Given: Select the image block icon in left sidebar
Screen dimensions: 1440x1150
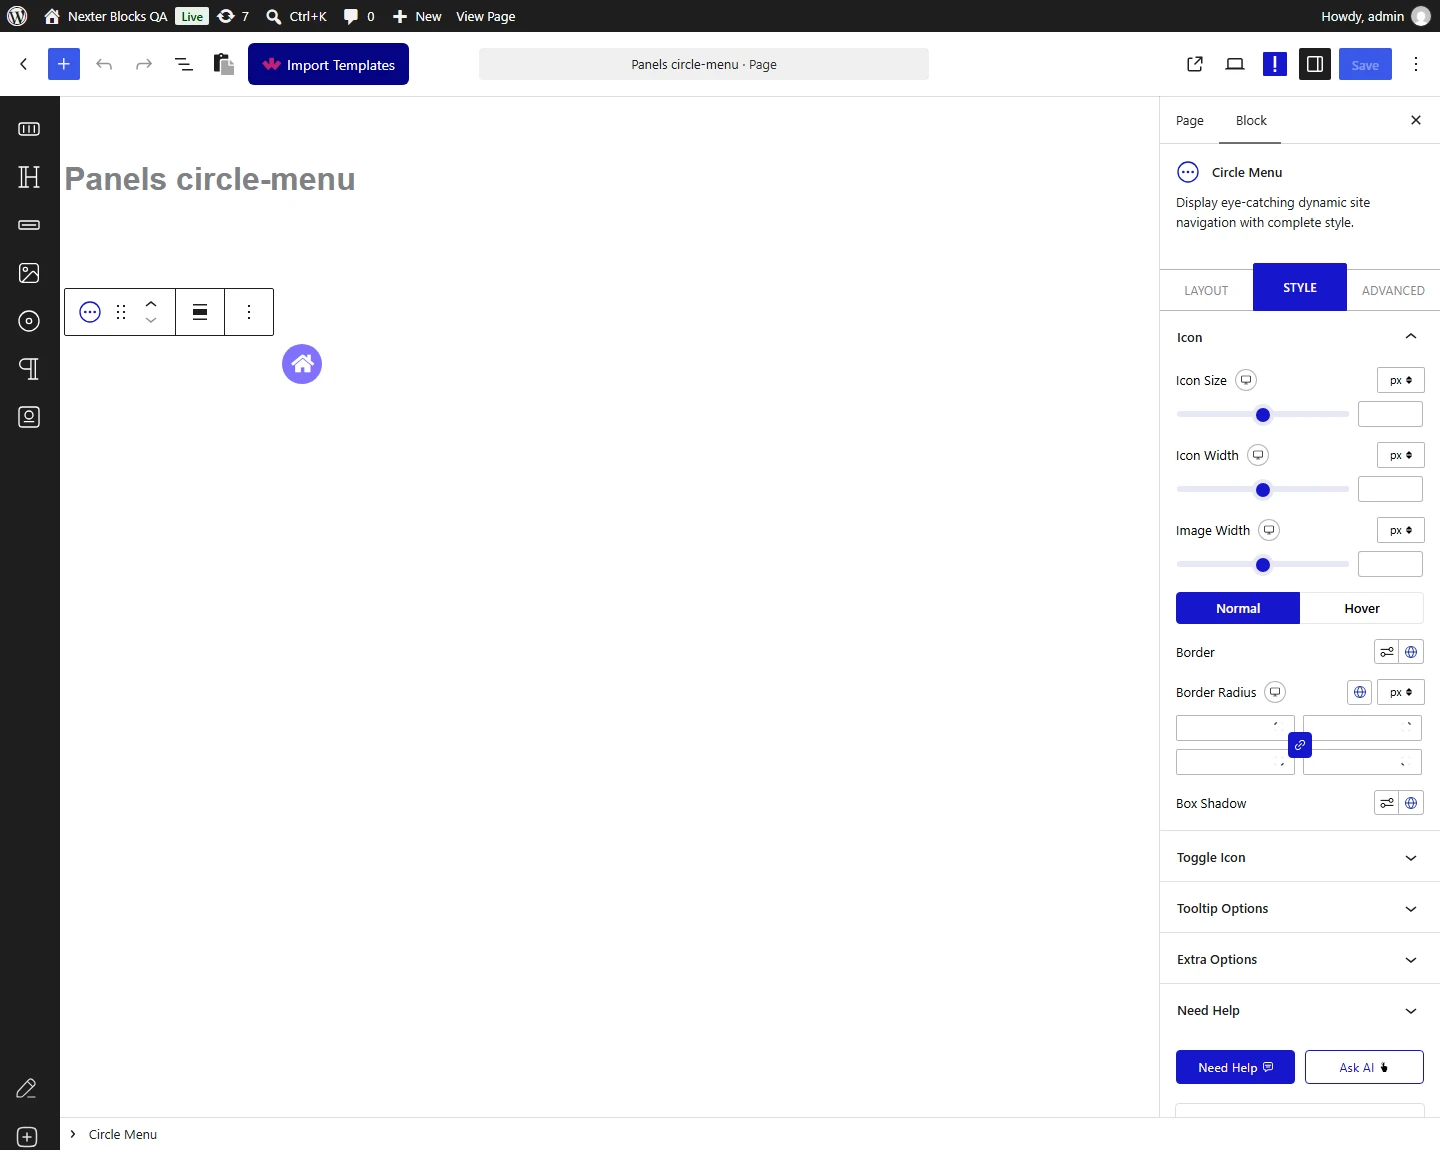Looking at the screenshot, I should 29,273.
